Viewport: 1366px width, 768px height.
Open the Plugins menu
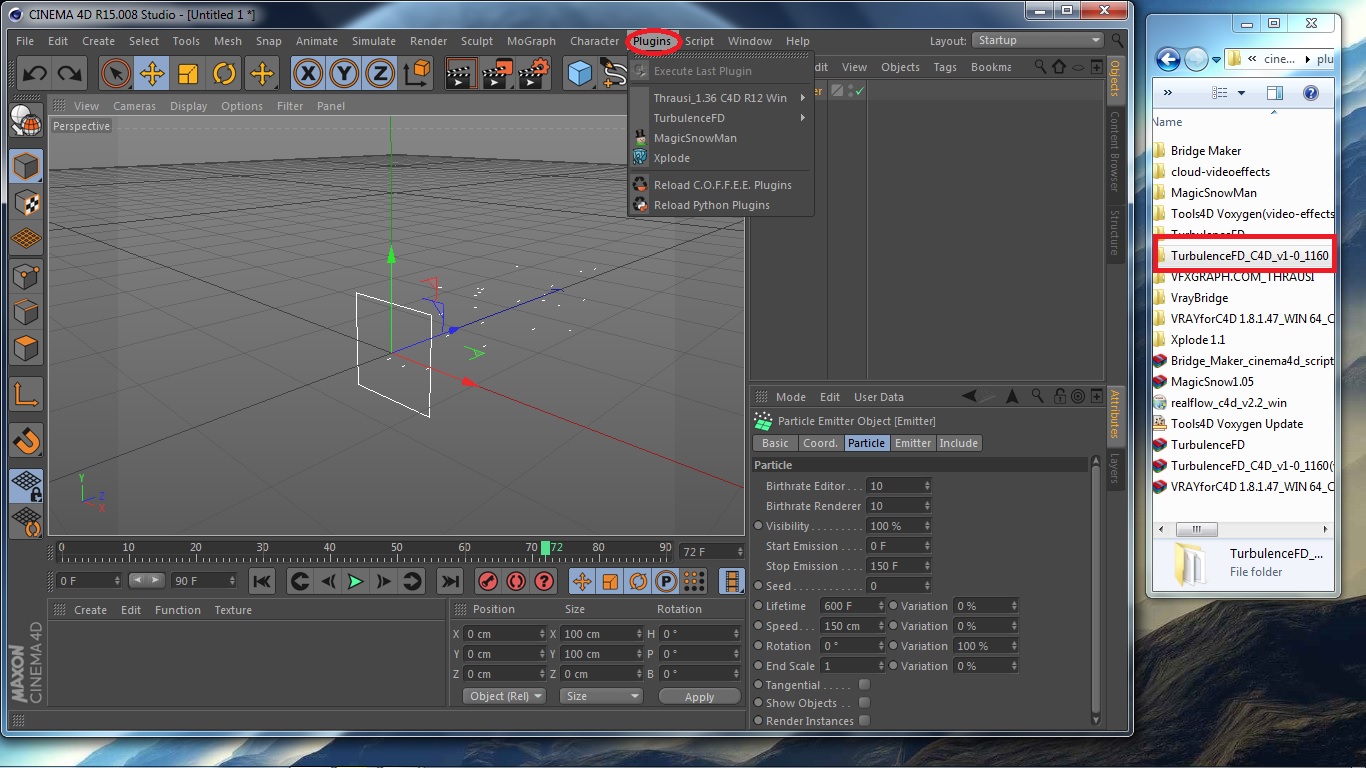pos(652,41)
